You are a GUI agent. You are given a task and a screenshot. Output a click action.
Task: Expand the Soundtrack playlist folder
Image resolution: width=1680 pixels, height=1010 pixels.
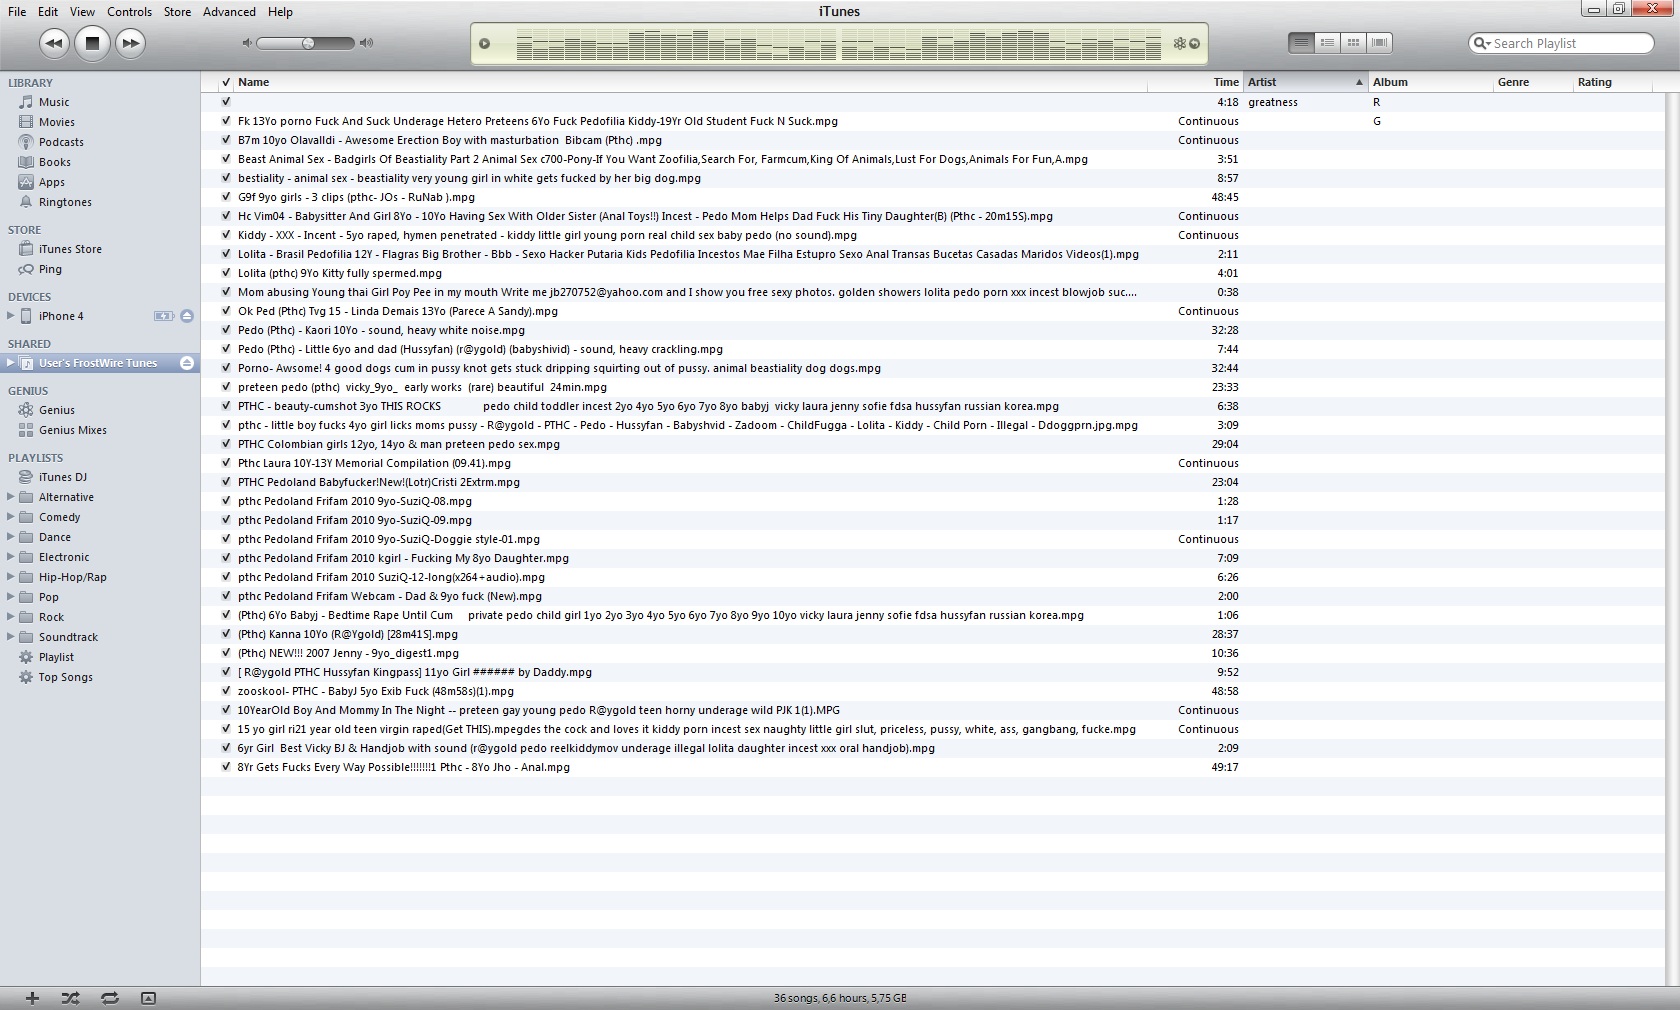[11, 637]
